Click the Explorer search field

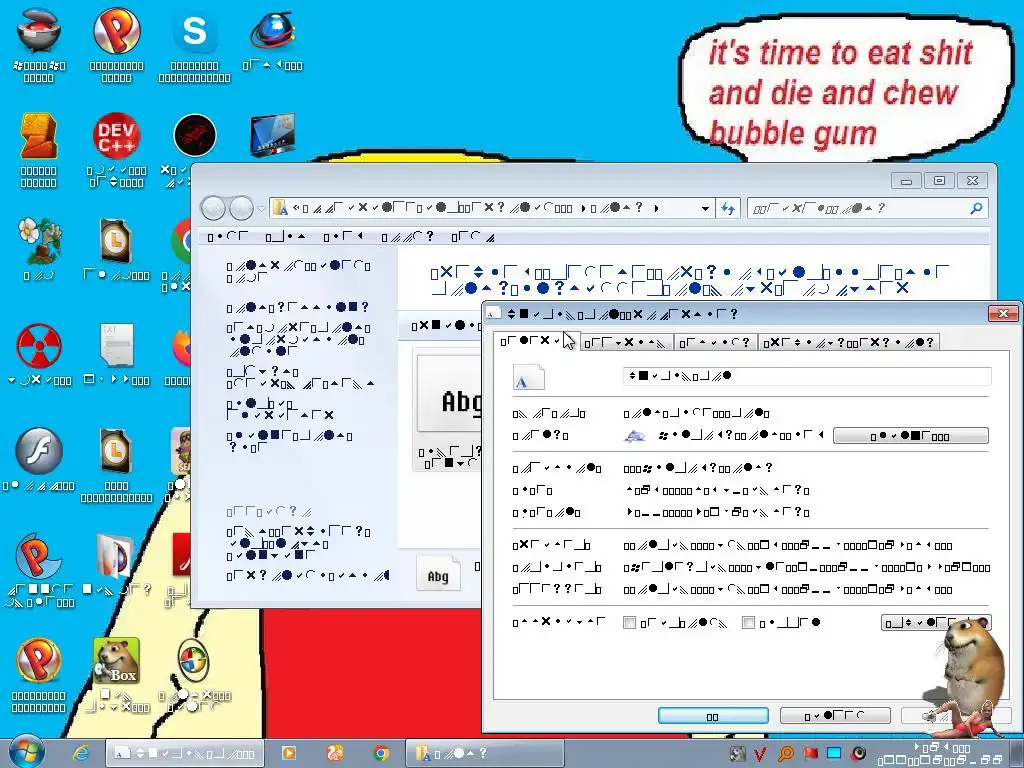coord(867,208)
